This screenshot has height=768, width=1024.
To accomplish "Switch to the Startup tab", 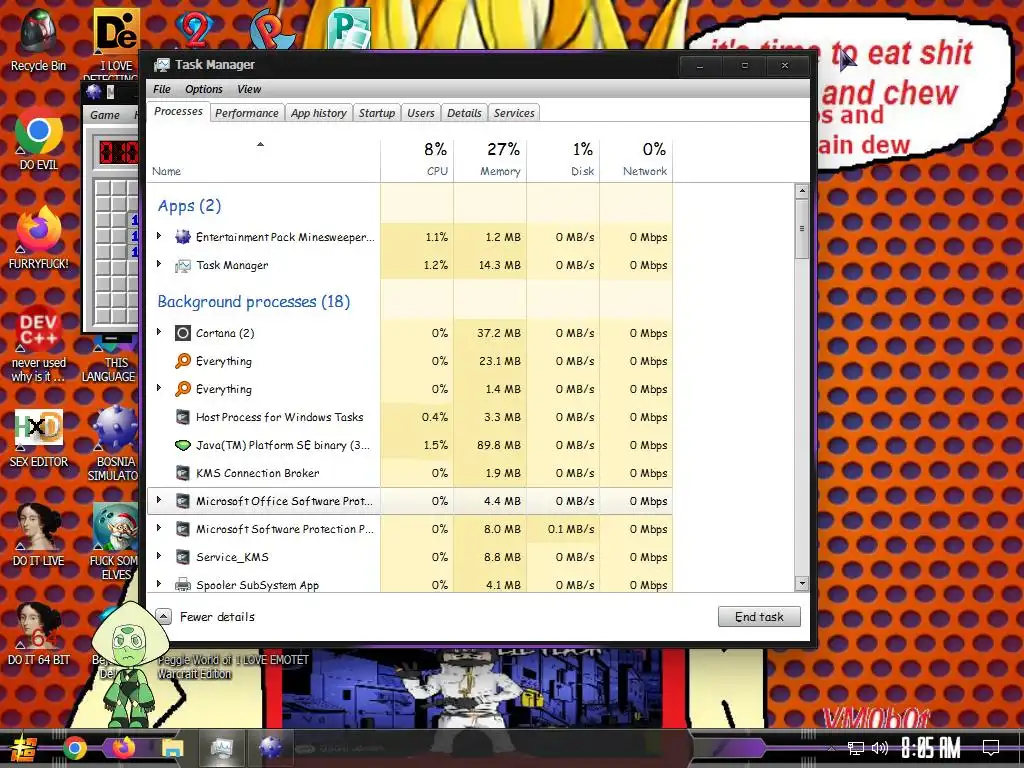I will 377,113.
